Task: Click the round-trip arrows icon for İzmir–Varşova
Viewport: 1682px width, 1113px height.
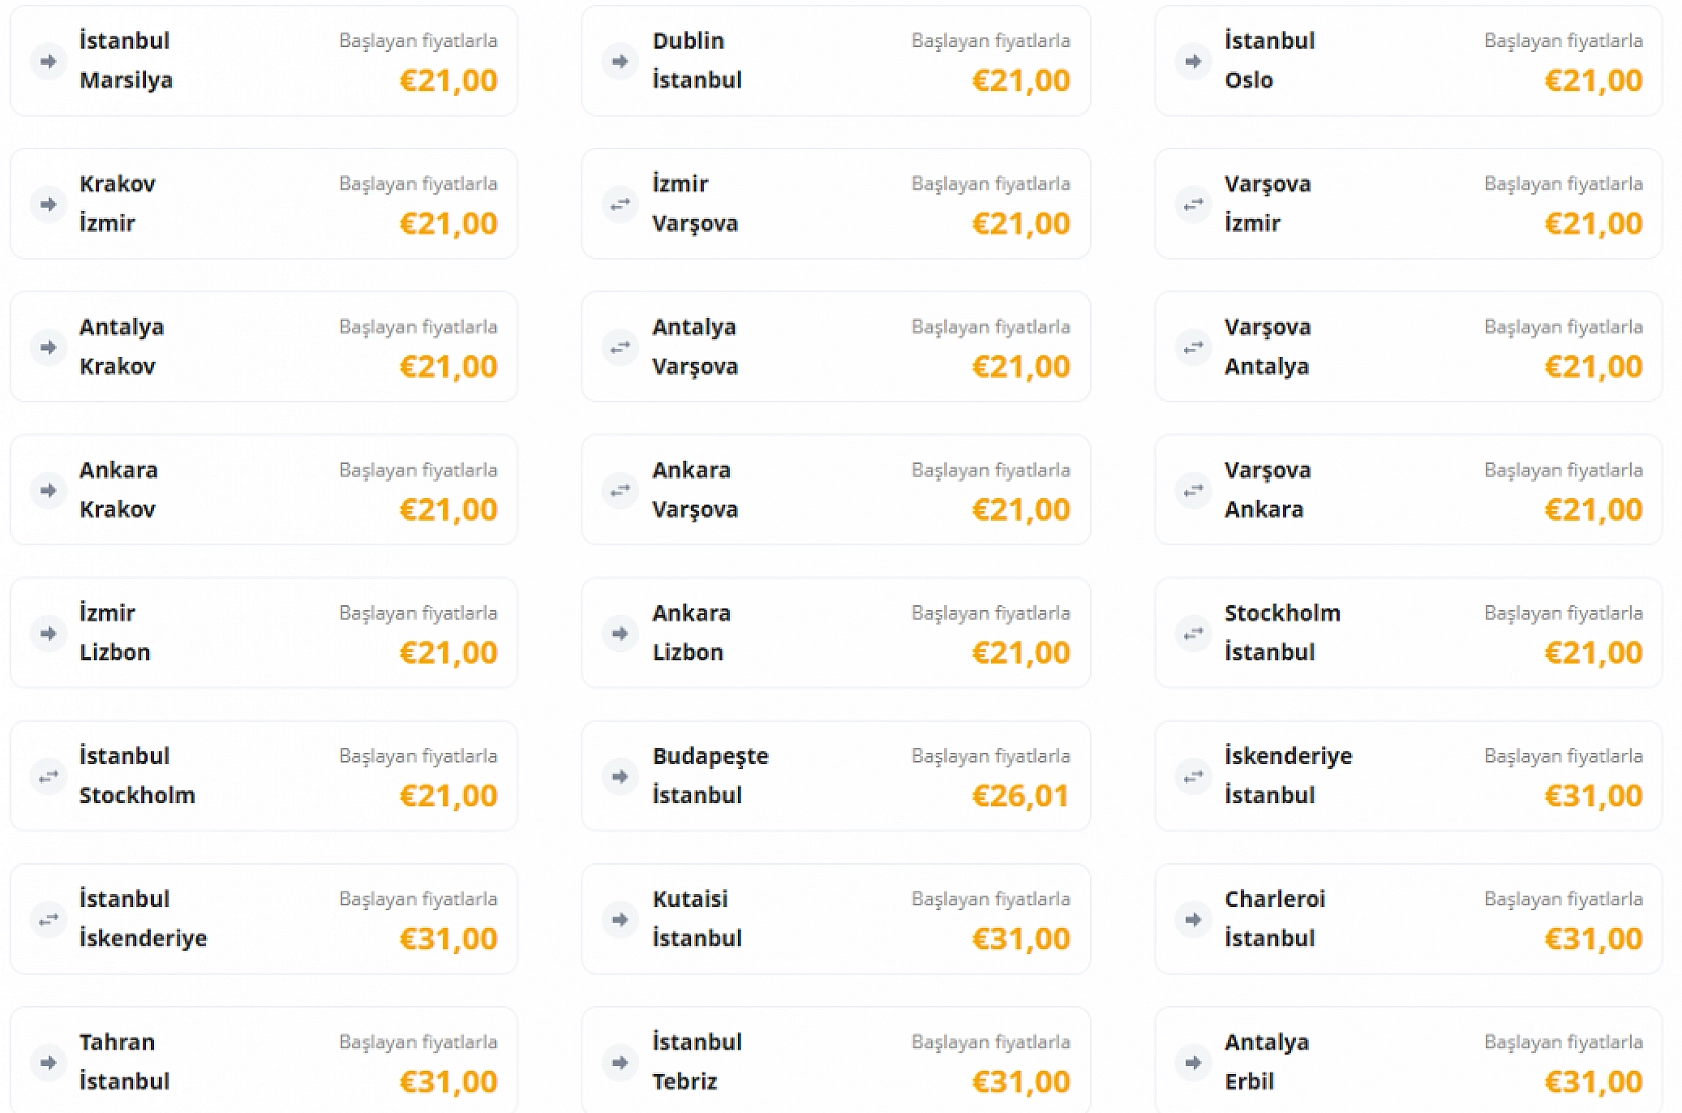Action: pos(620,204)
